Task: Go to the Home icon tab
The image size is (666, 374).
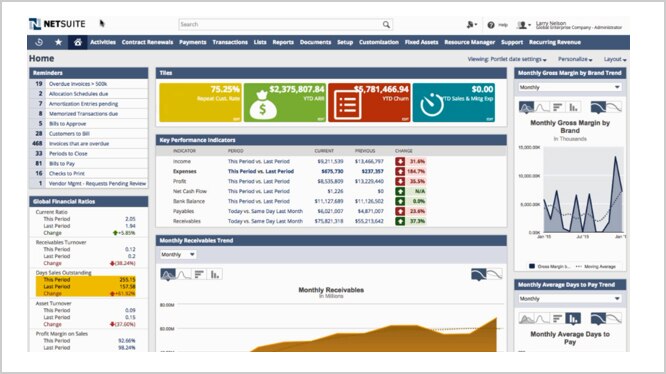Action: tap(78, 42)
